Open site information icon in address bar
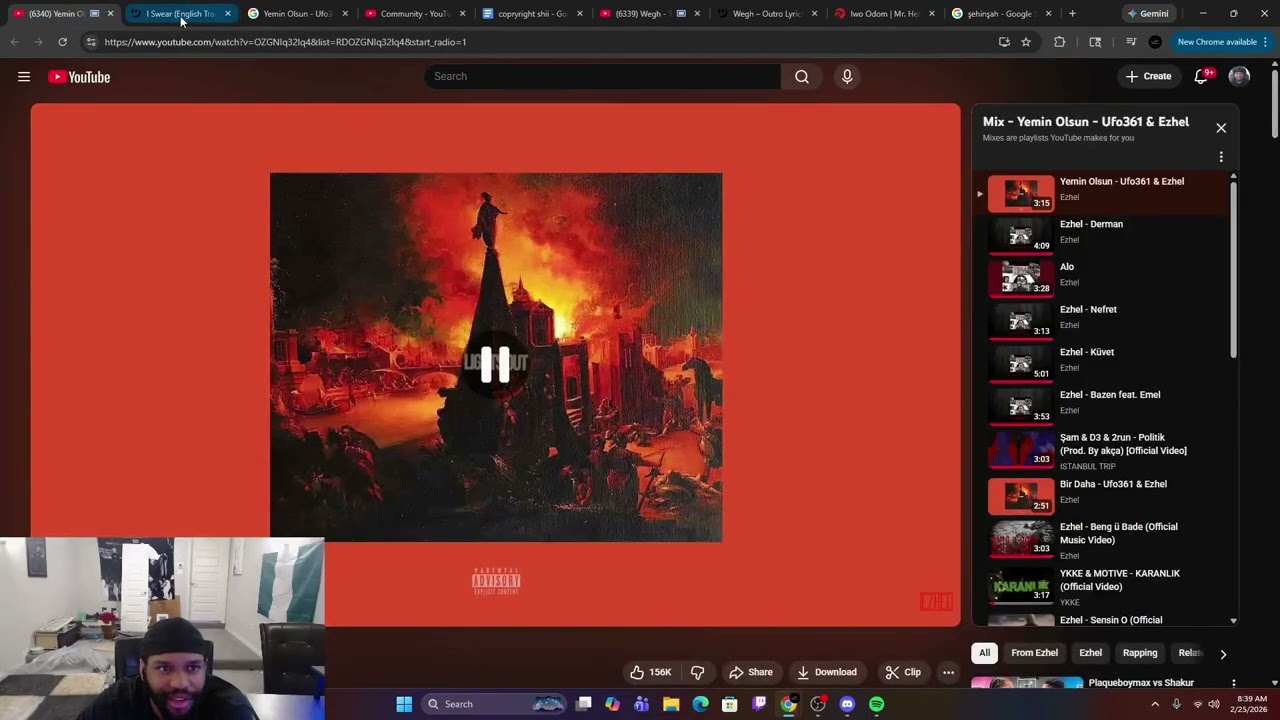 point(91,42)
